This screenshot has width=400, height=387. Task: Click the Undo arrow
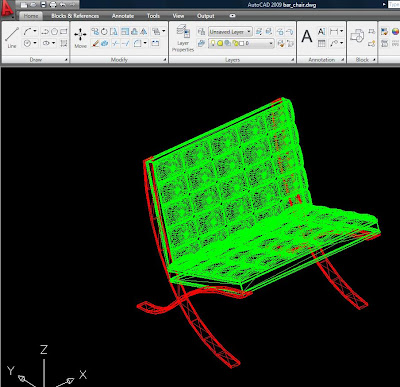click(x=62, y=5)
